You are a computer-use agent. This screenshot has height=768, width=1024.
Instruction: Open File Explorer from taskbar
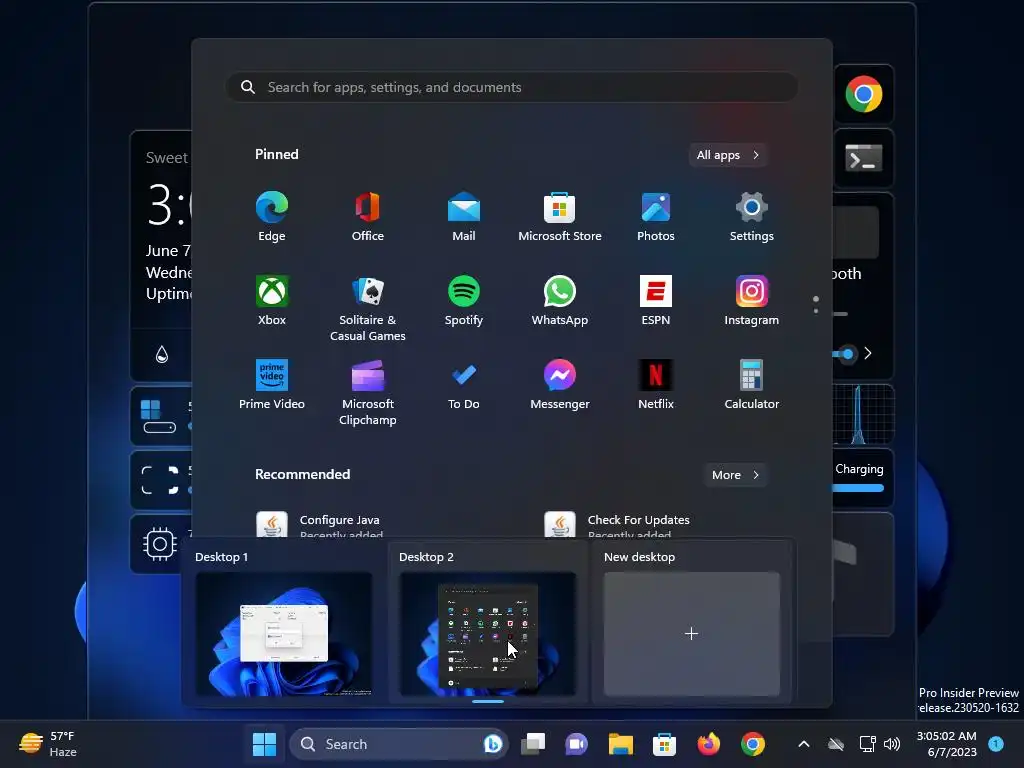pyautogui.click(x=620, y=744)
